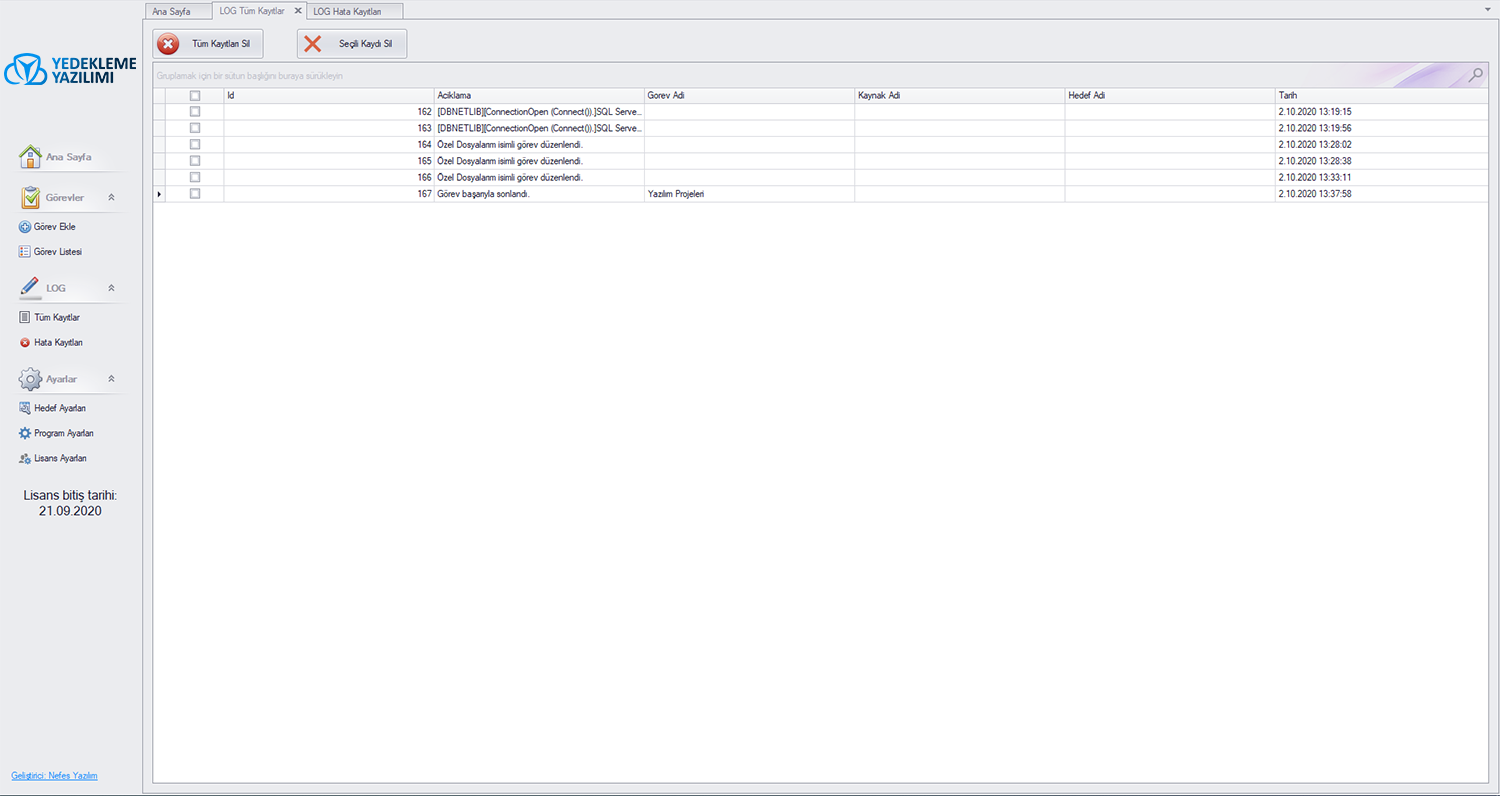
Task: Click the Seçili Kaydı Sil button
Action: click(352, 44)
